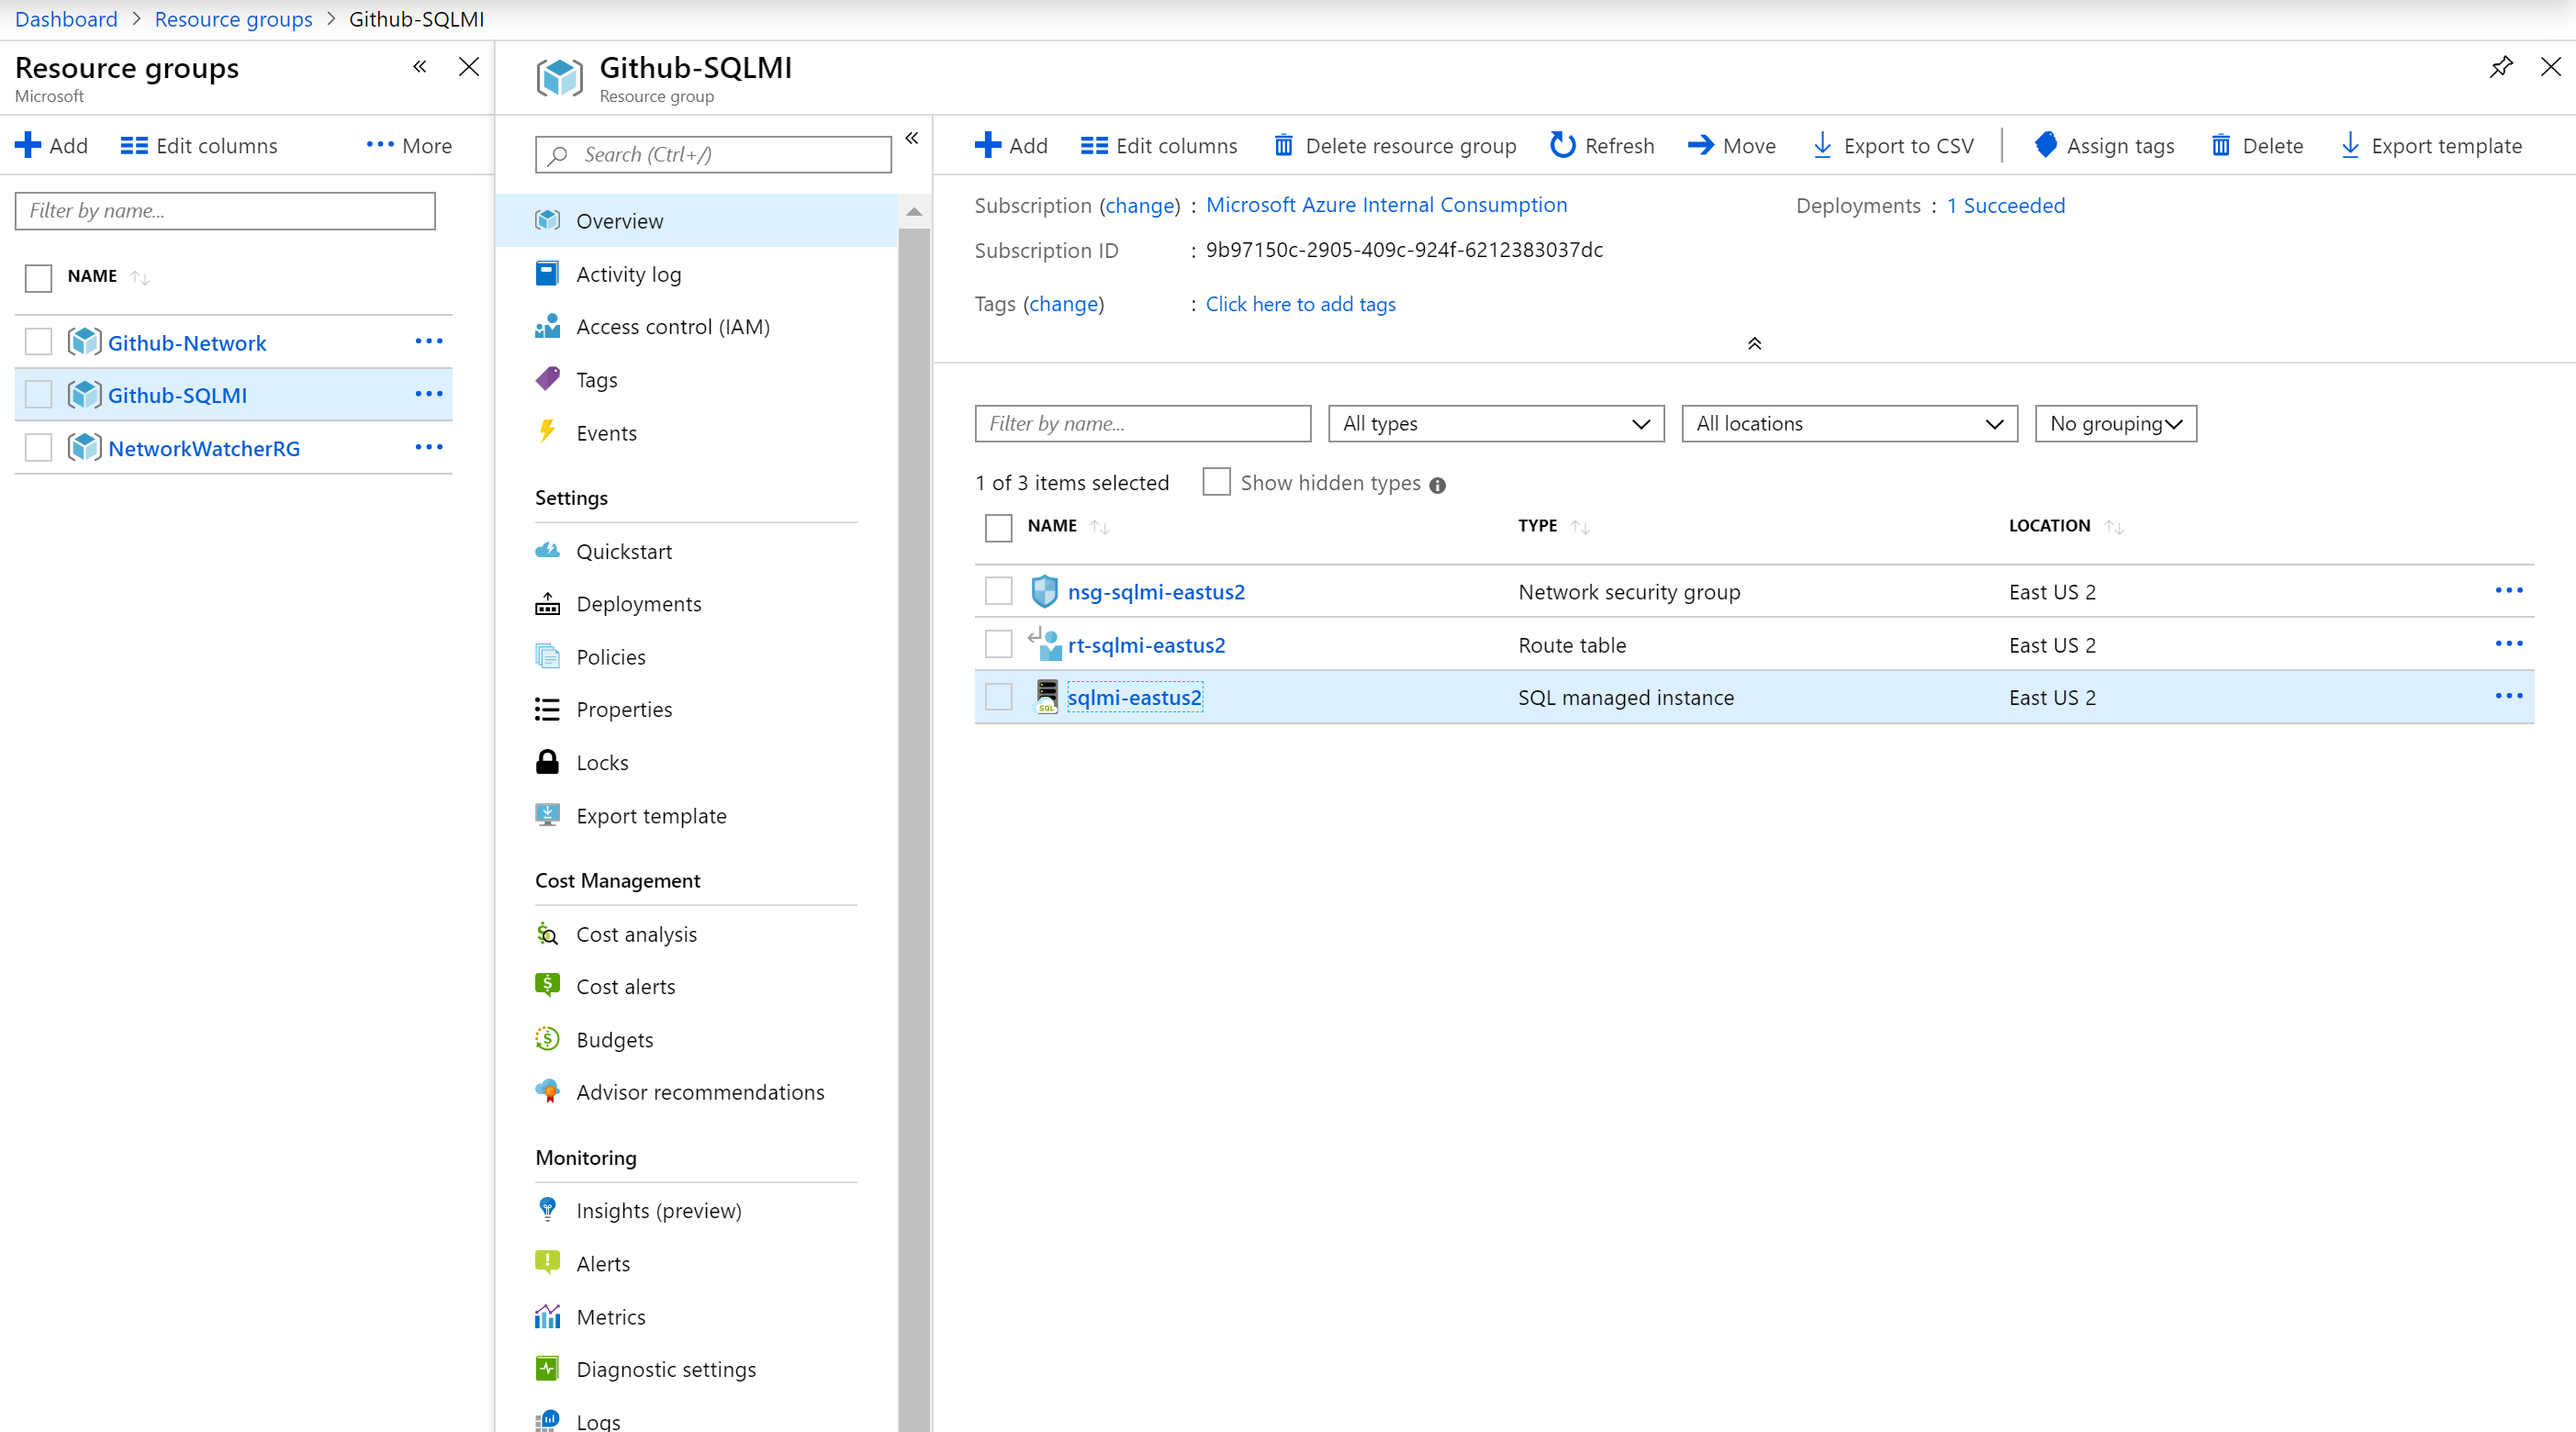Focus the Search (Ctrl+/) menu box
Viewport: 2576px width, 1432px height.
713,155
